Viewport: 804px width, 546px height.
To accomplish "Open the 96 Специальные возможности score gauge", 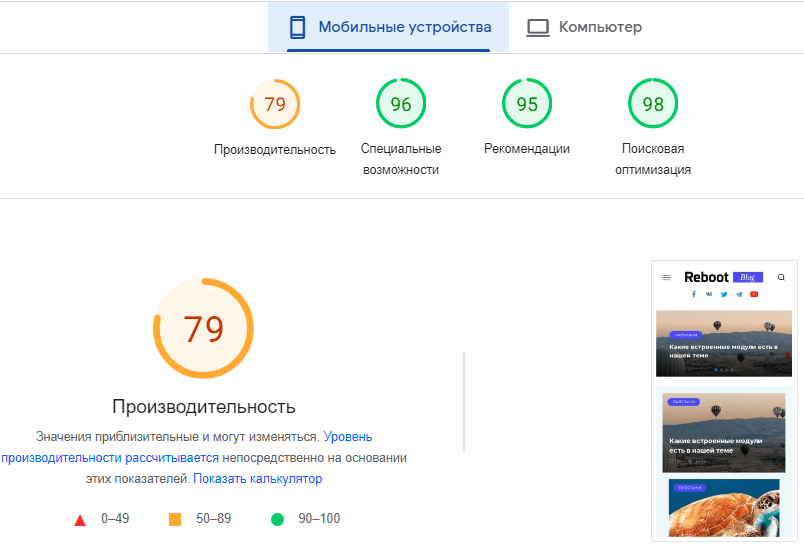I will 401,104.
